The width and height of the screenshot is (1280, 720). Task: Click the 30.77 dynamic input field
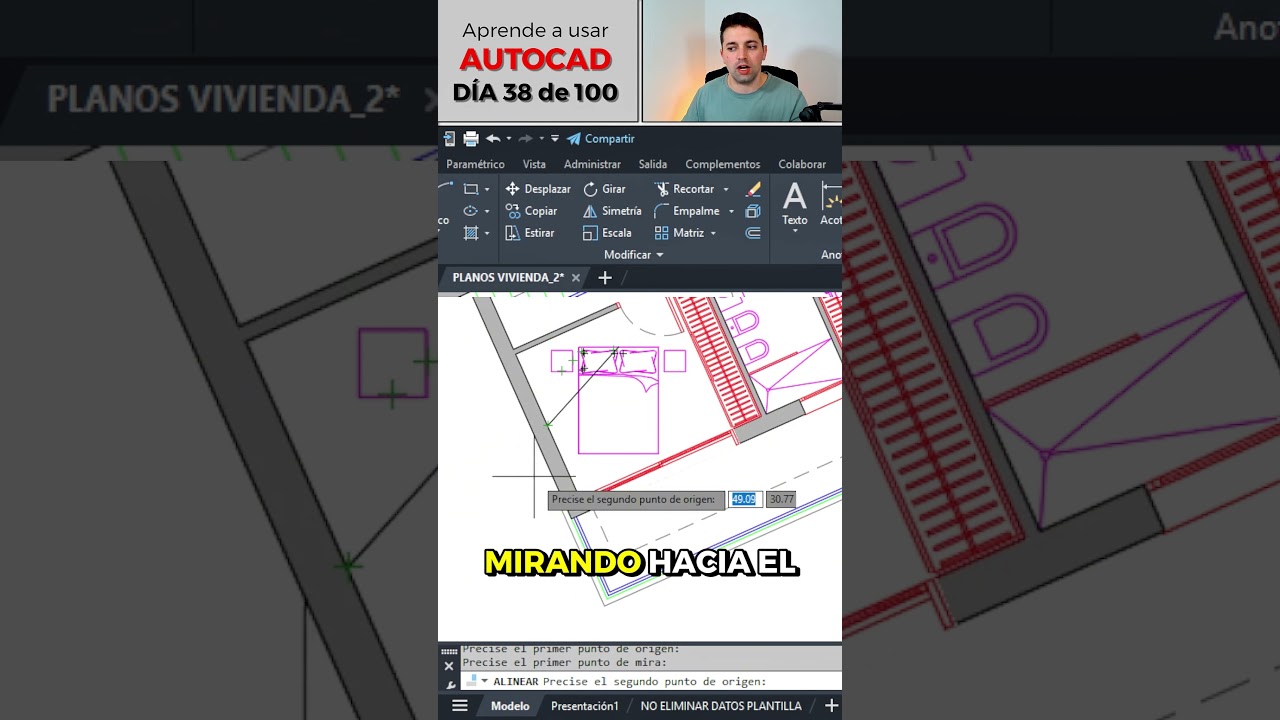(781, 499)
